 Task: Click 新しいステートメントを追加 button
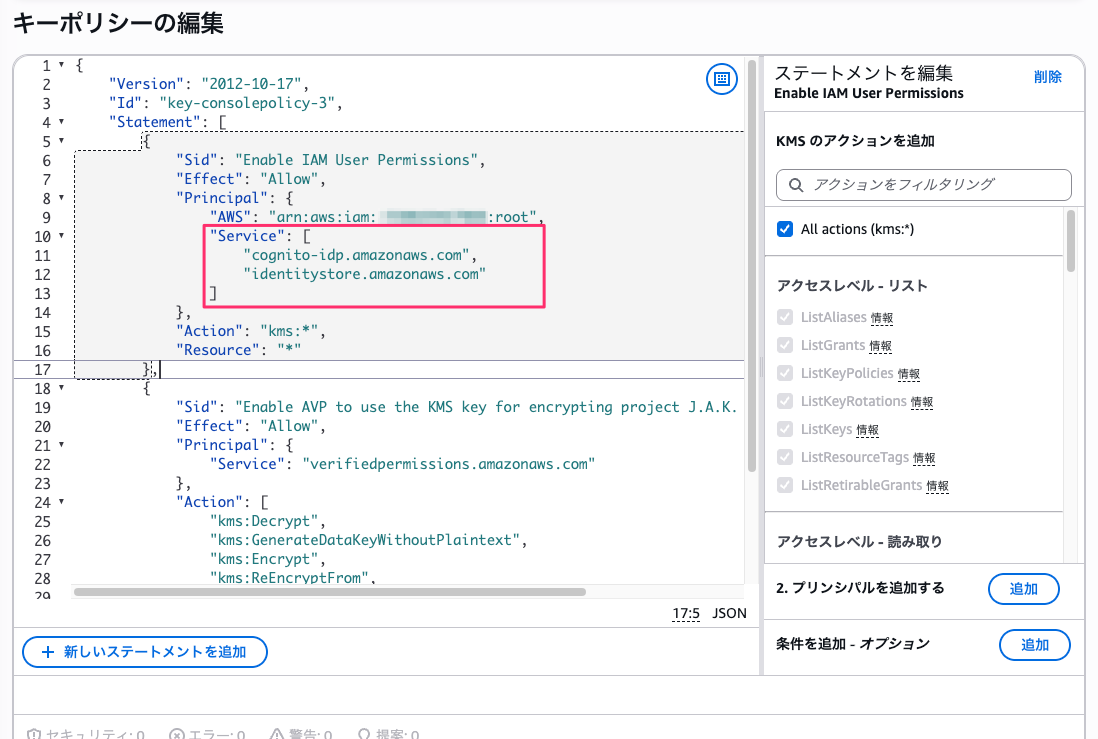[145, 652]
